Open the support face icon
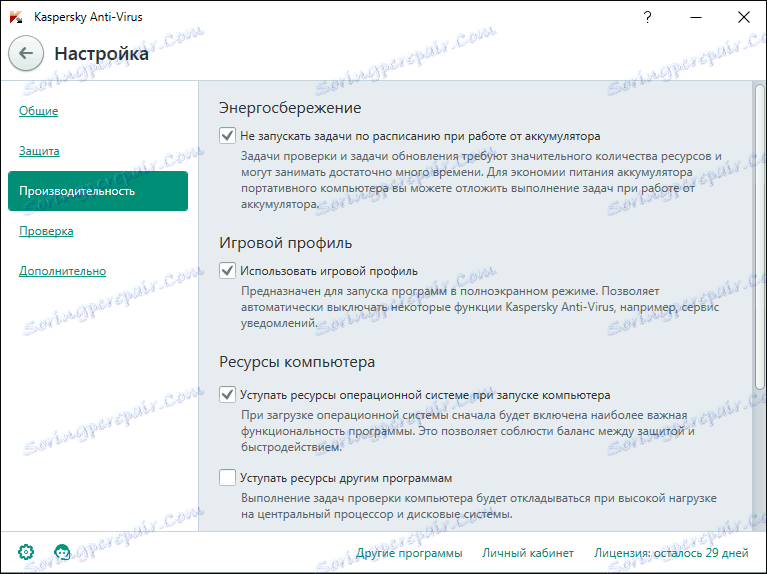The width and height of the screenshot is (767, 574). [x=62, y=552]
